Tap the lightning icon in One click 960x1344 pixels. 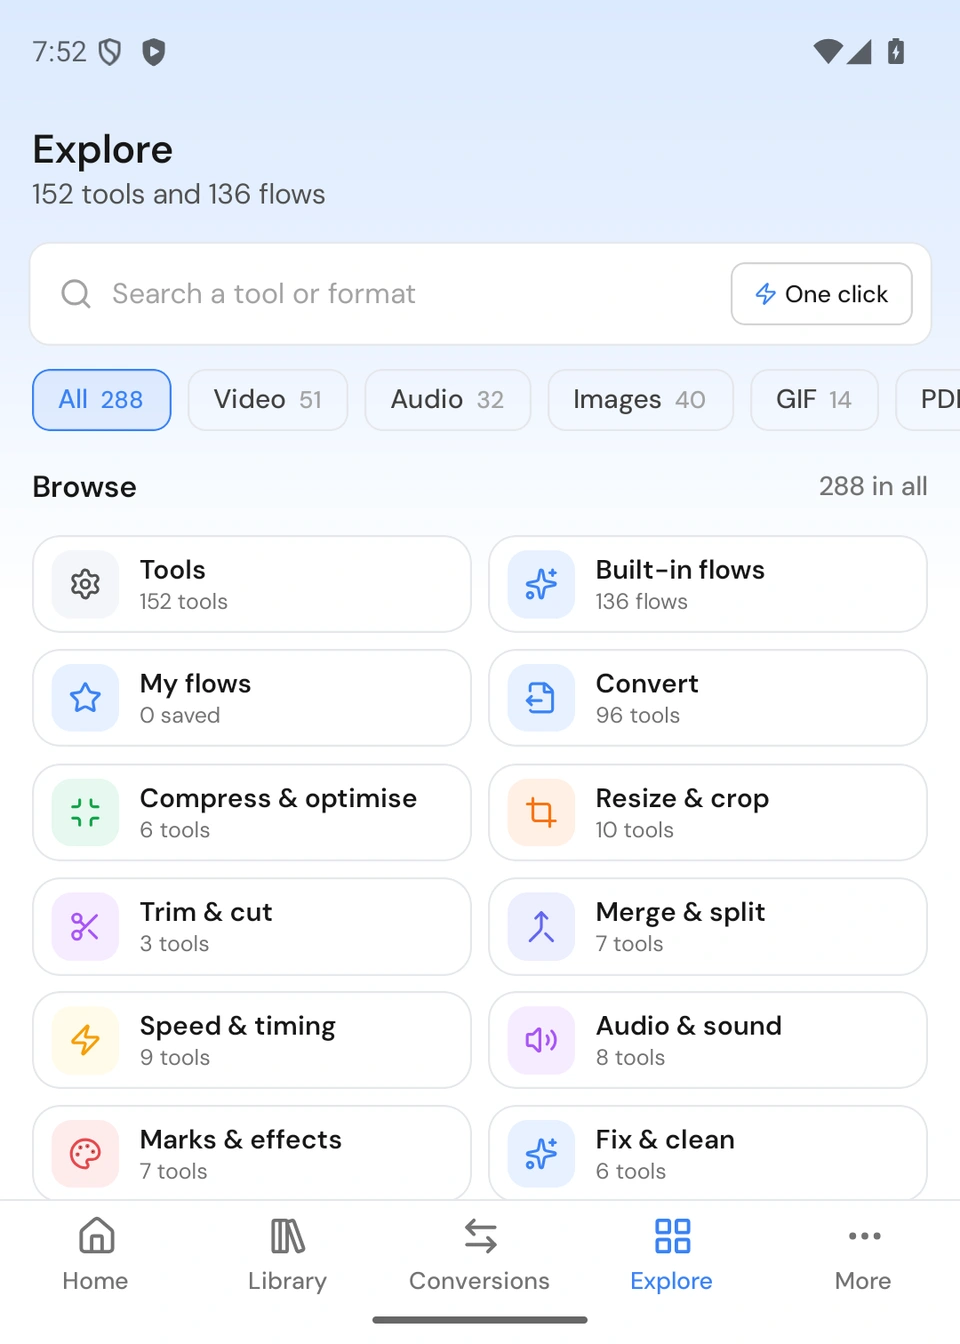click(766, 294)
